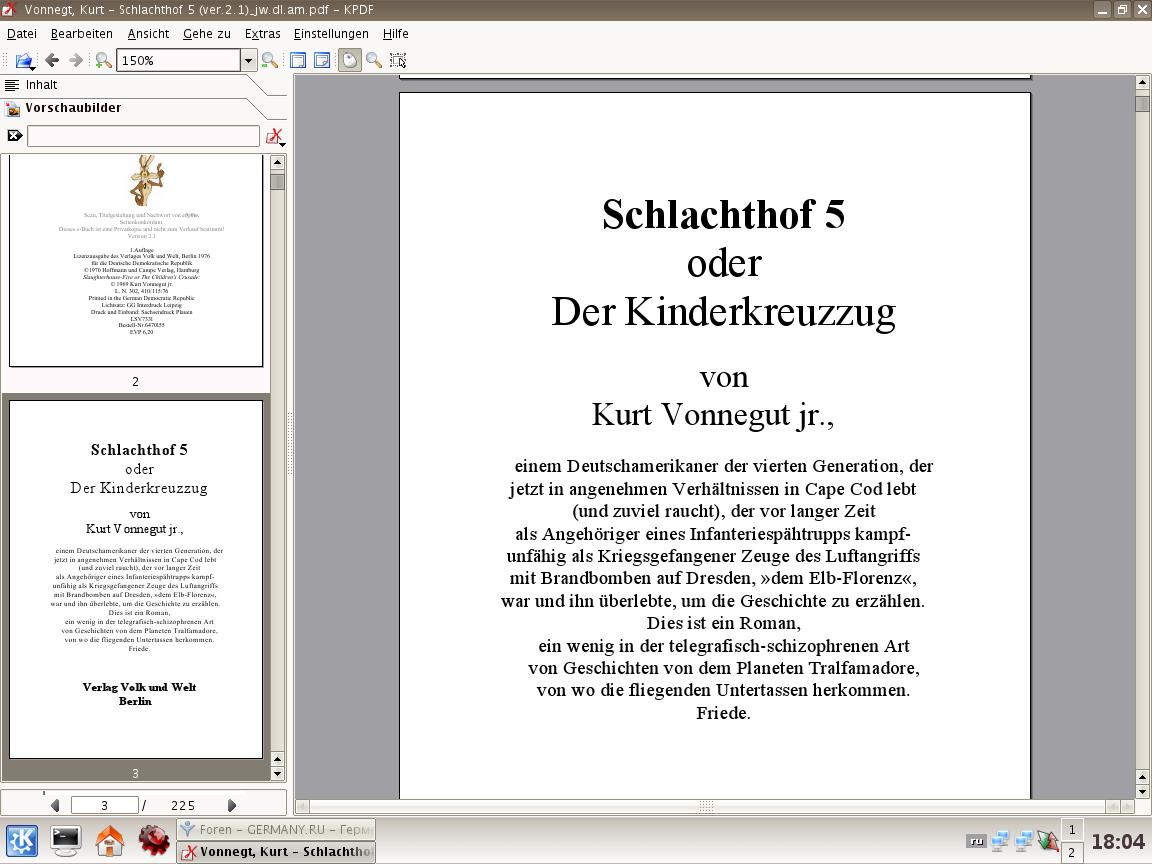Image resolution: width=1152 pixels, height=864 pixels.
Task: Open the Hilfe menu
Action: pos(395,34)
